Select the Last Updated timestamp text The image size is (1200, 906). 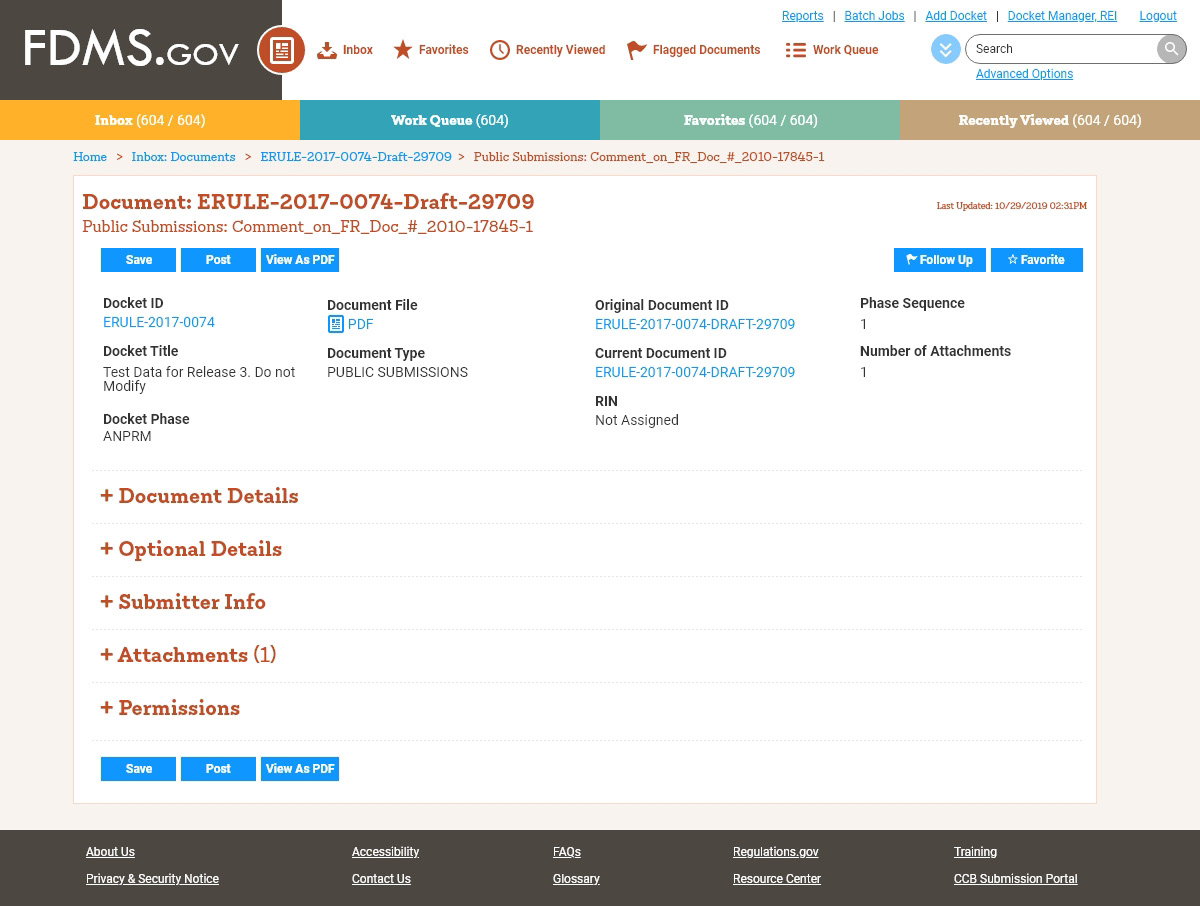(1012, 206)
